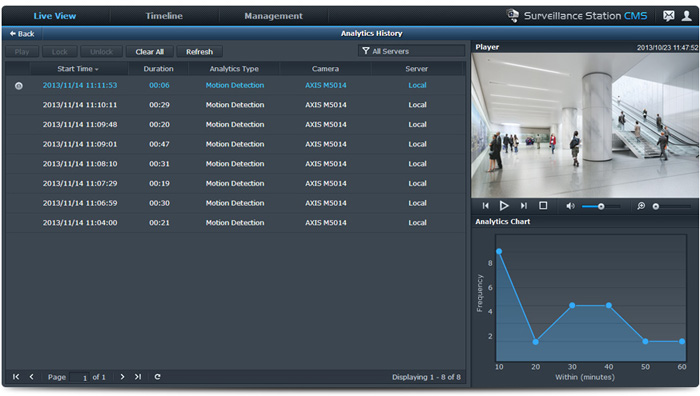This screenshot has width=700, height=396.
Task: Select the 11:09:01 motion detection event row
Action: pos(235,144)
